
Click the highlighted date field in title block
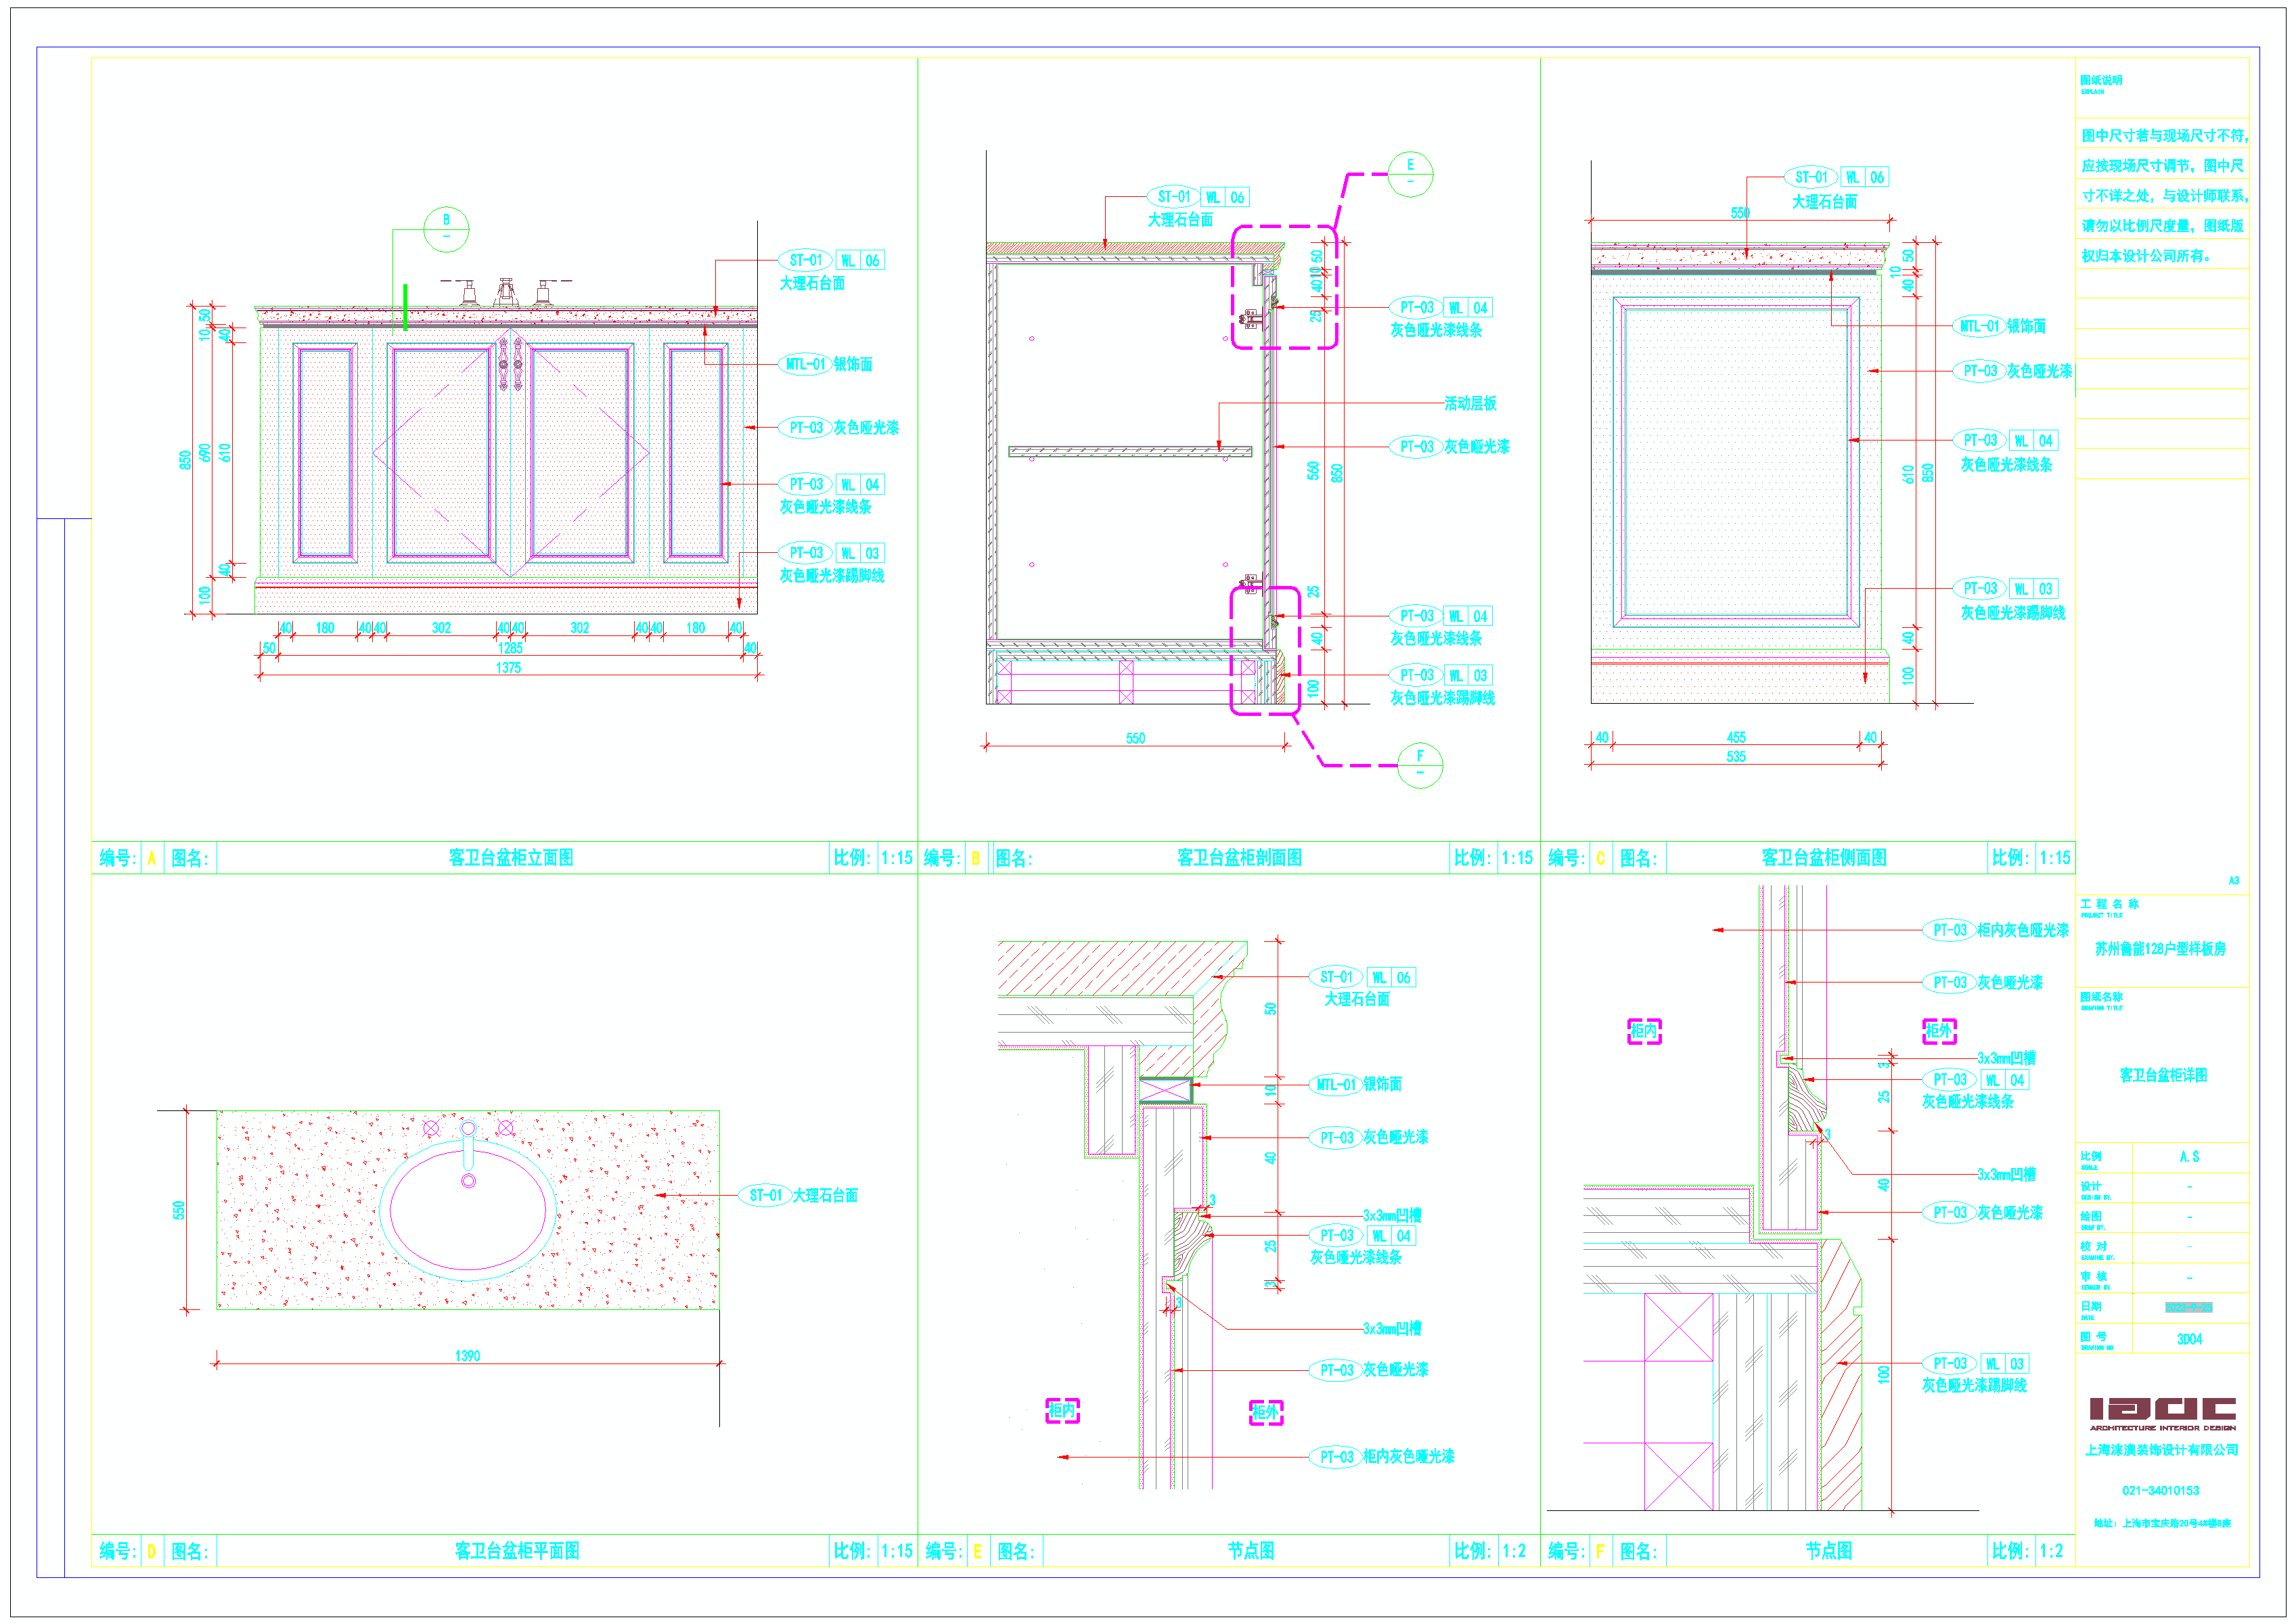click(2188, 1307)
